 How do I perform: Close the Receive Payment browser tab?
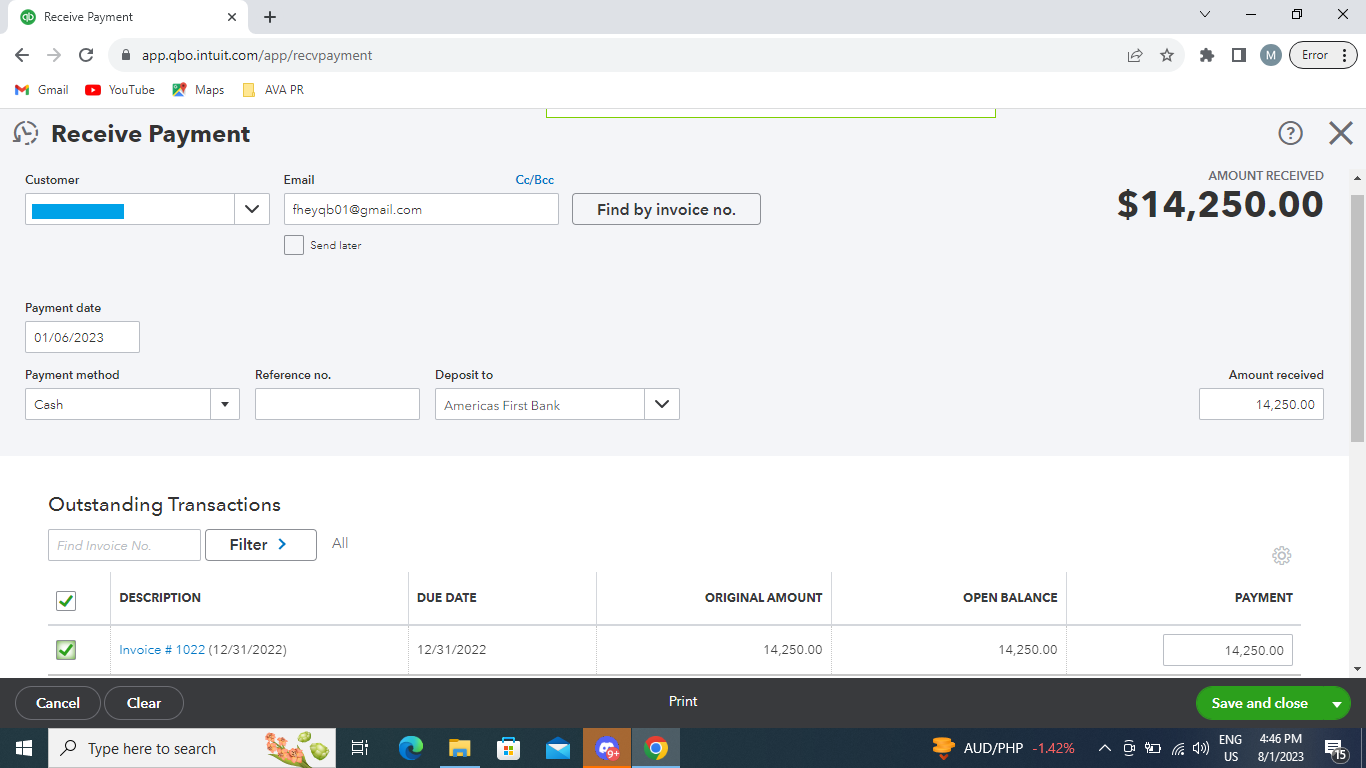pos(232,17)
